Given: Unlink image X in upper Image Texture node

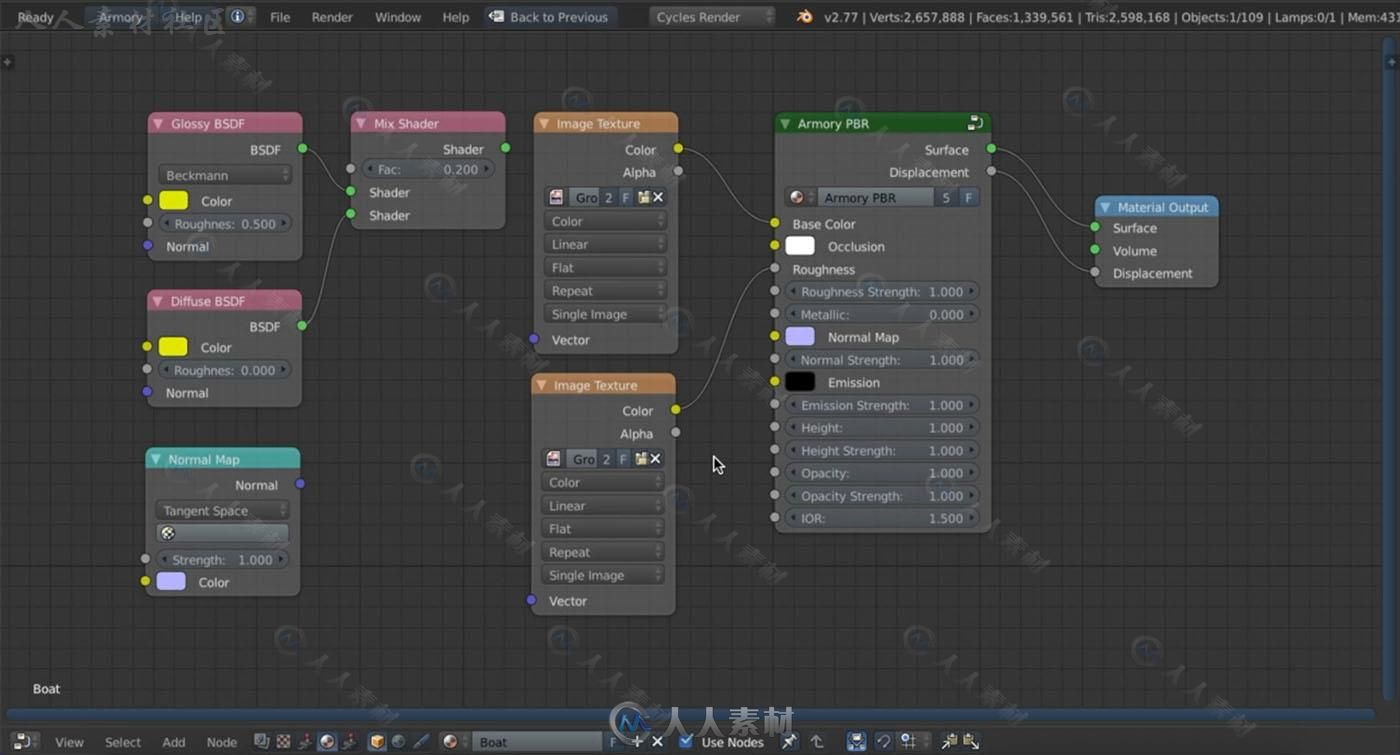Looking at the screenshot, I should click(658, 197).
